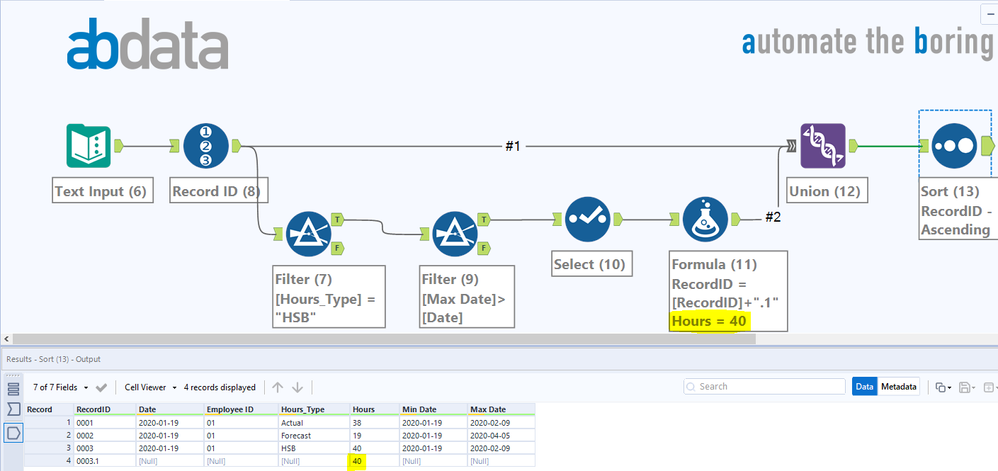Click Formula (11) annotation label
This screenshot has width=998, height=471.
729,291
